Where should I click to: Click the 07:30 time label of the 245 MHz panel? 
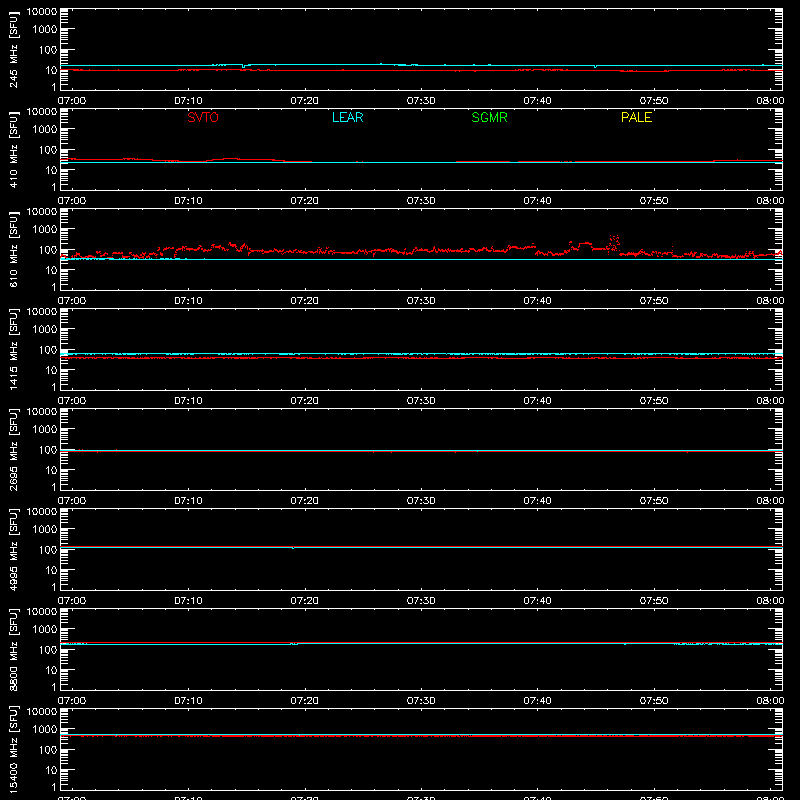(421, 101)
